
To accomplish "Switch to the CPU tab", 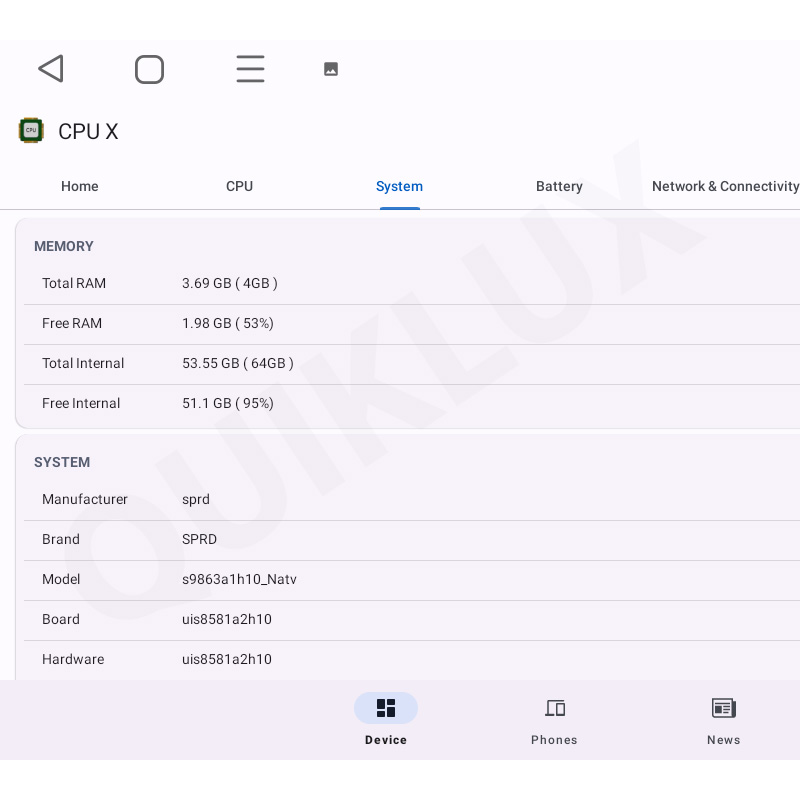I will [x=239, y=187].
